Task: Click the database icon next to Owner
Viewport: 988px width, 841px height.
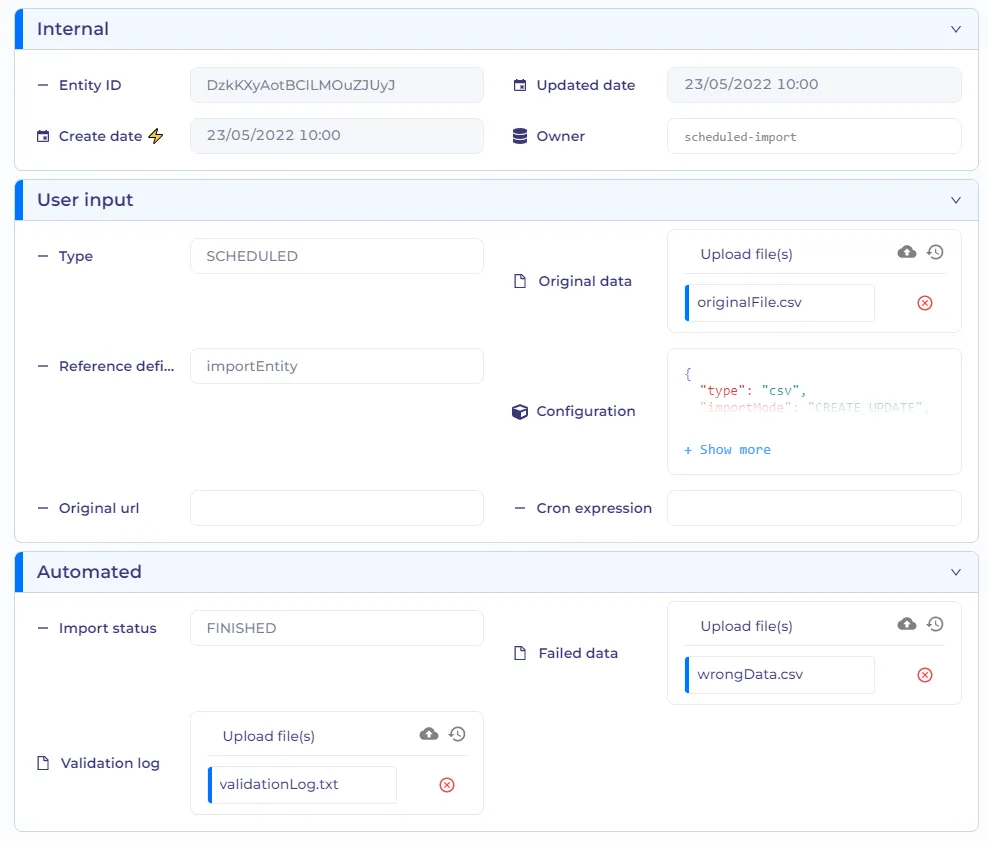Action: [x=520, y=136]
